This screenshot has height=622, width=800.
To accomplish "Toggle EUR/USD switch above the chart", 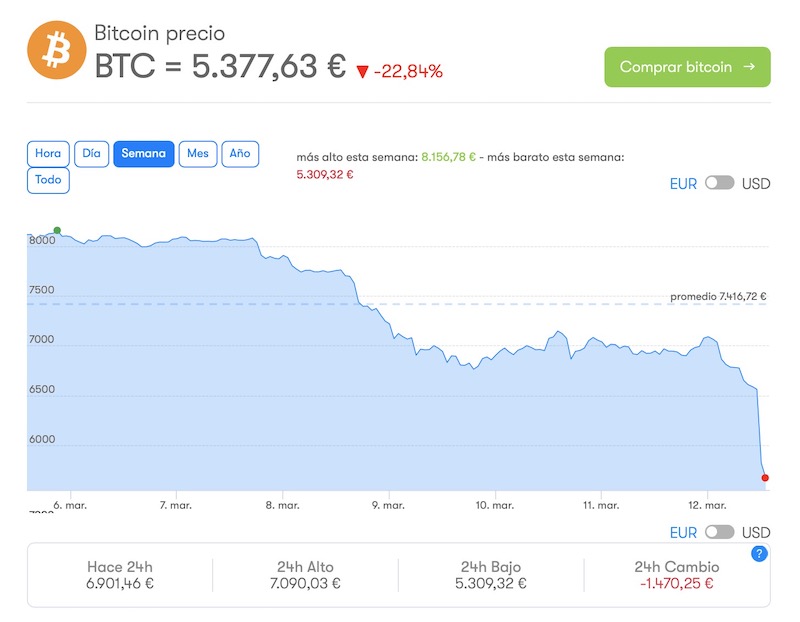I will [719, 183].
